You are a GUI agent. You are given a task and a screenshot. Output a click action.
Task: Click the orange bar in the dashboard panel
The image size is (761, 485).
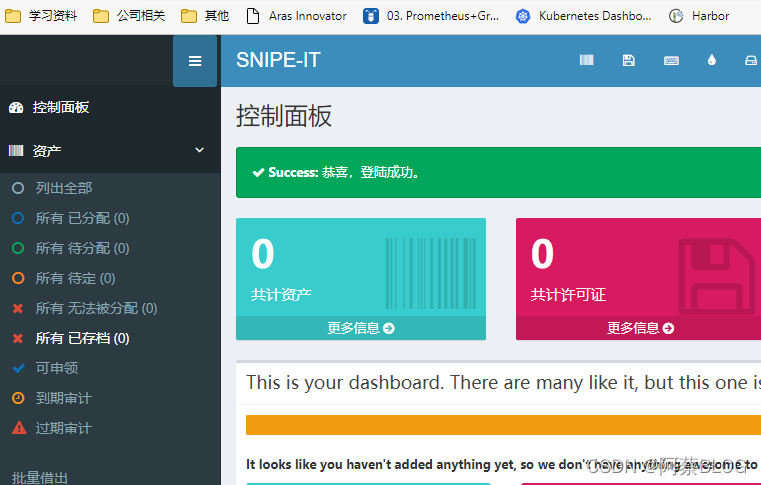503,425
